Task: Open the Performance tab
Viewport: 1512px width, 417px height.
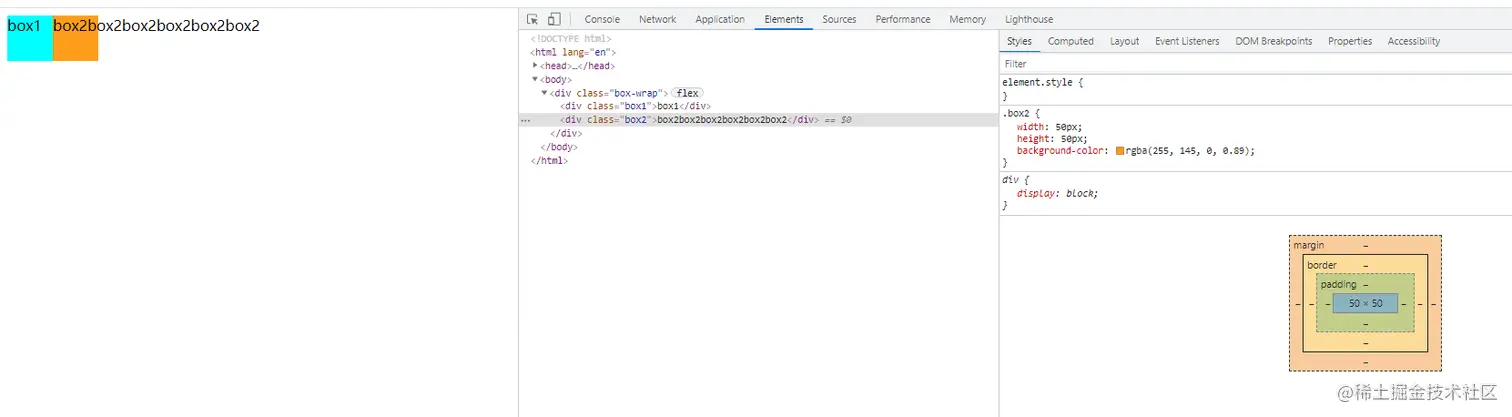Action: pos(903,19)
